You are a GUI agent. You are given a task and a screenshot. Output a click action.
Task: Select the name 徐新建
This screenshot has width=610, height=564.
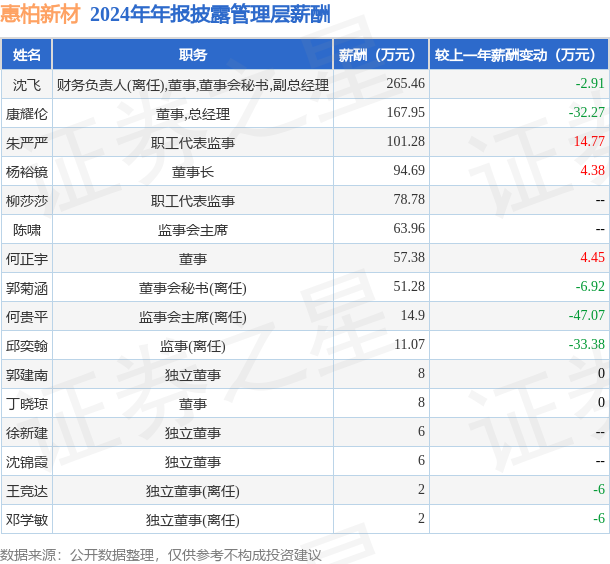point(26,433)
